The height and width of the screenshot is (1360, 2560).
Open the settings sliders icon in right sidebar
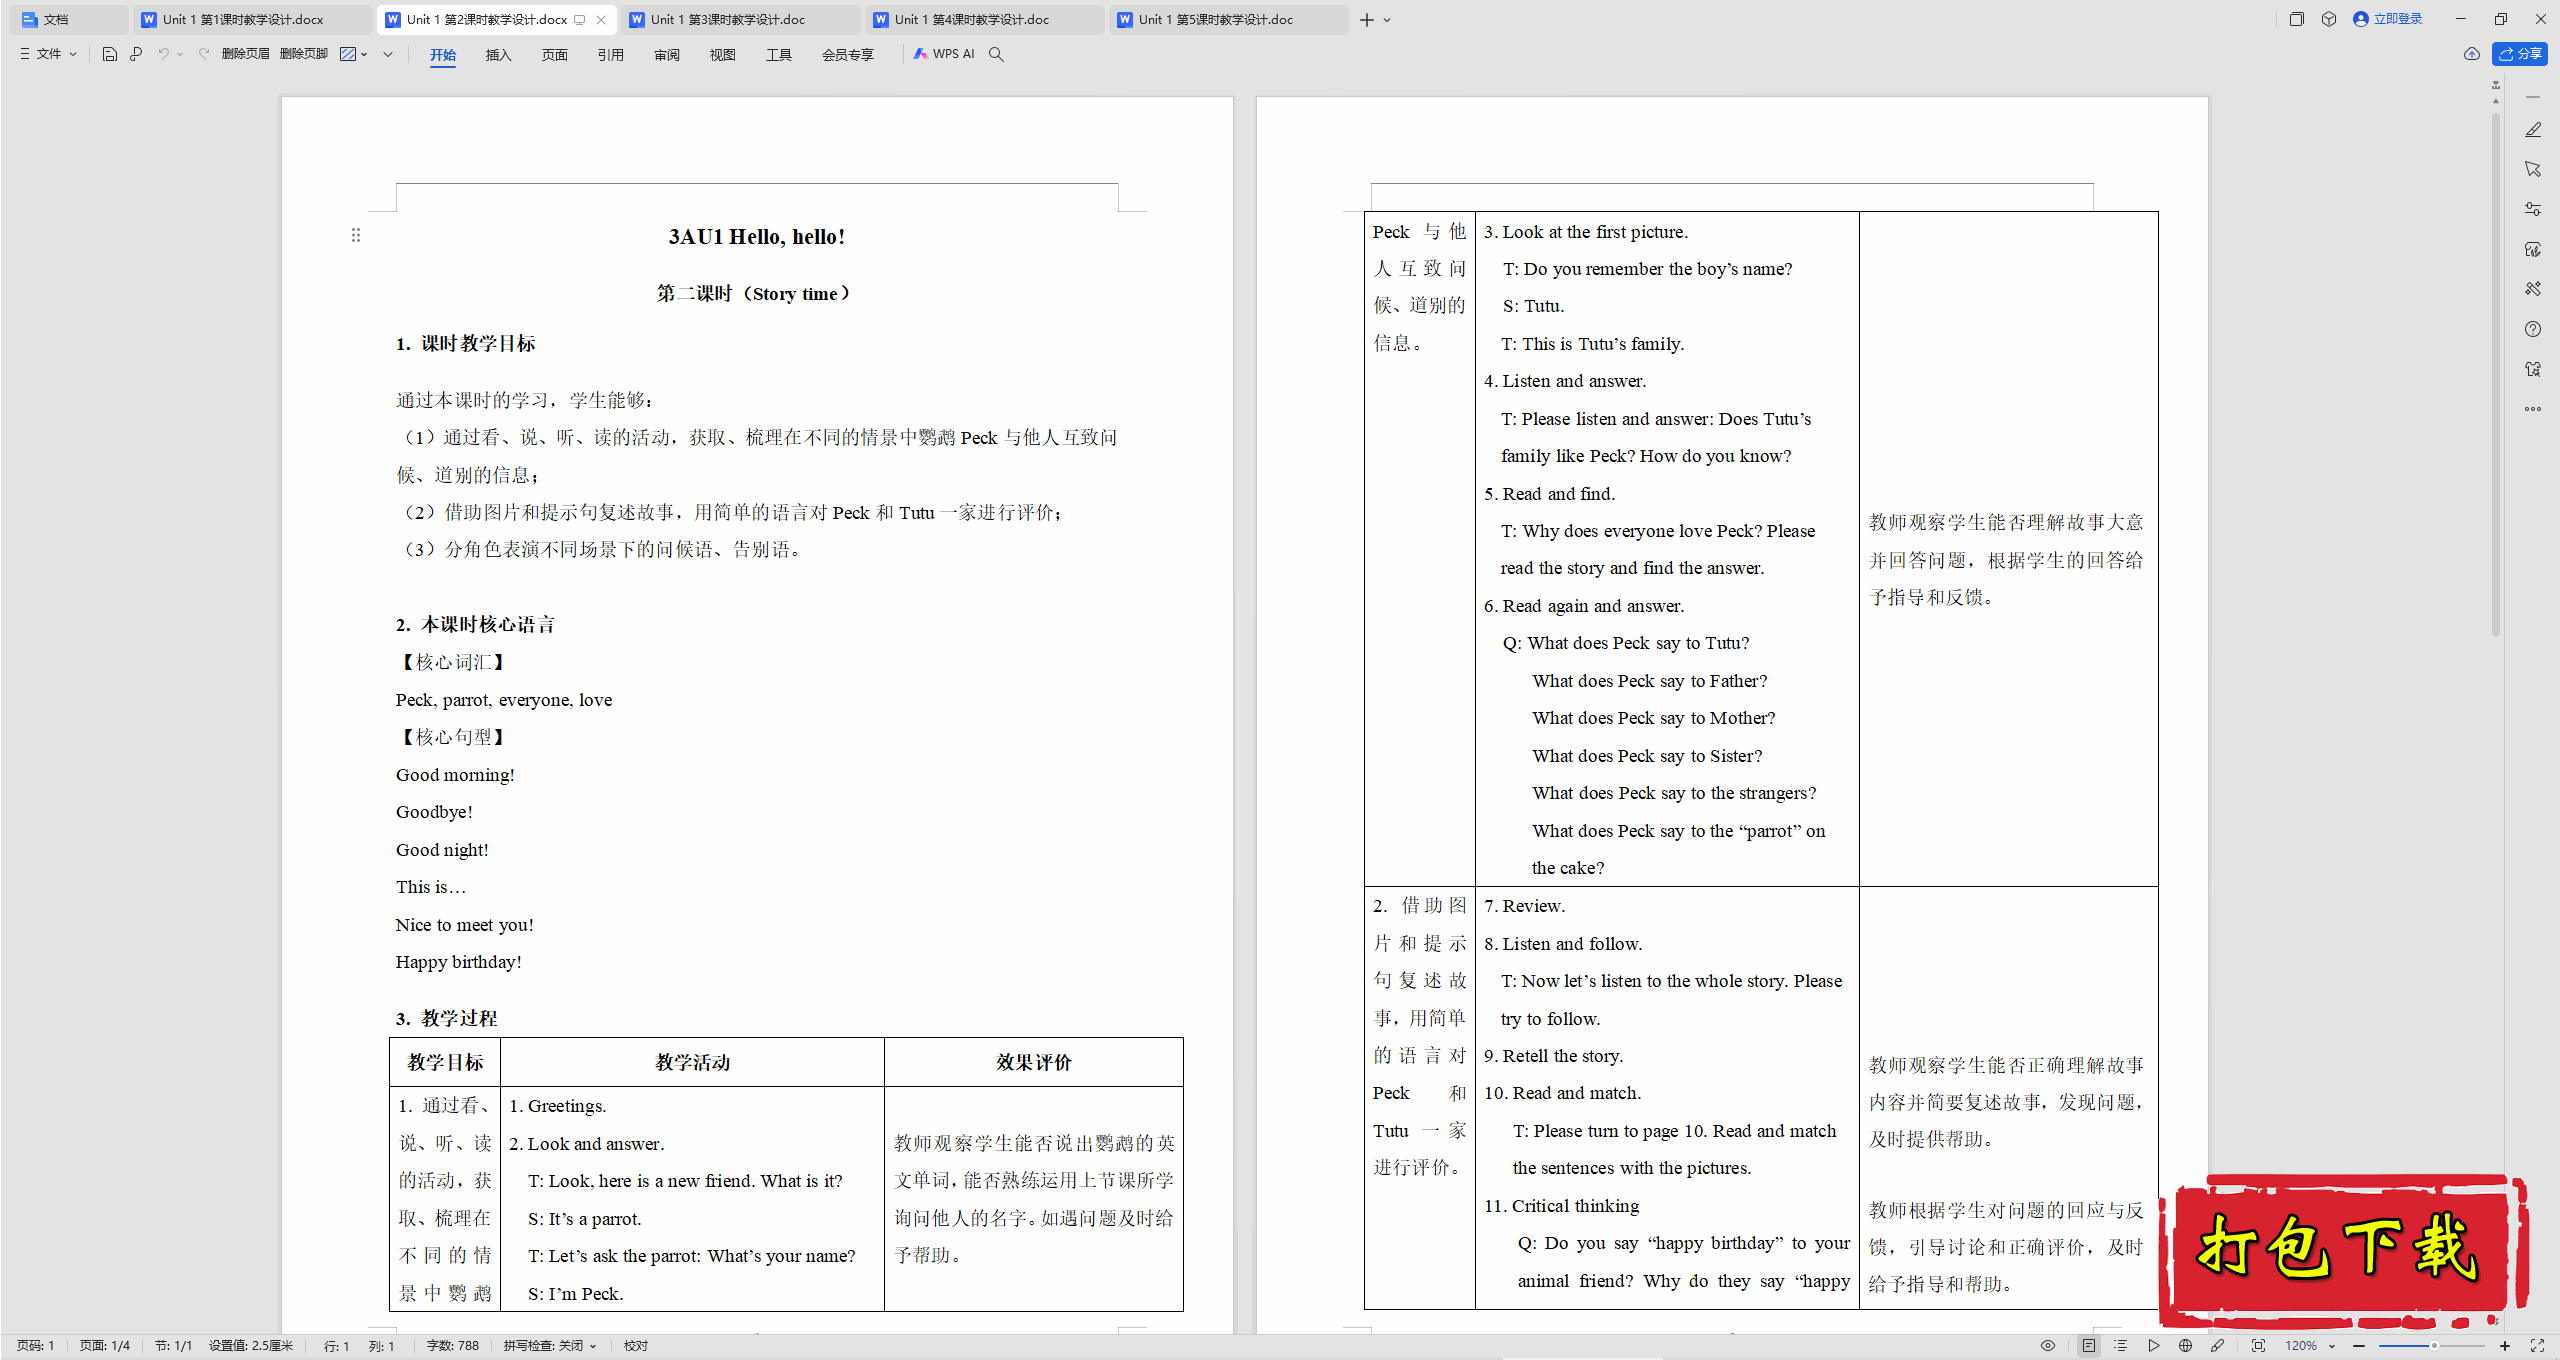(2532, 209)
